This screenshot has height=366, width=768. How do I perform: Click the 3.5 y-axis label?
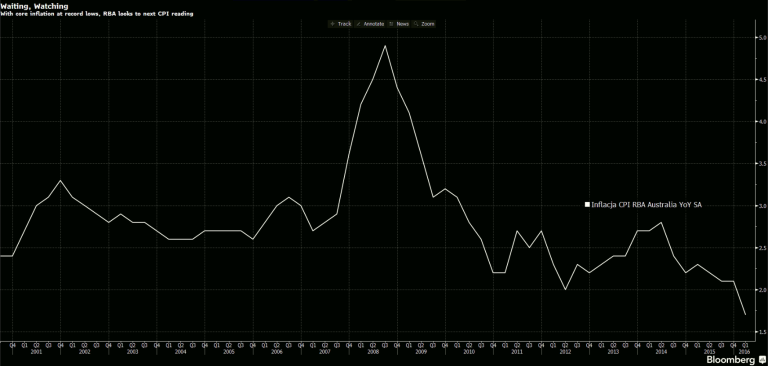click(763, 164)
